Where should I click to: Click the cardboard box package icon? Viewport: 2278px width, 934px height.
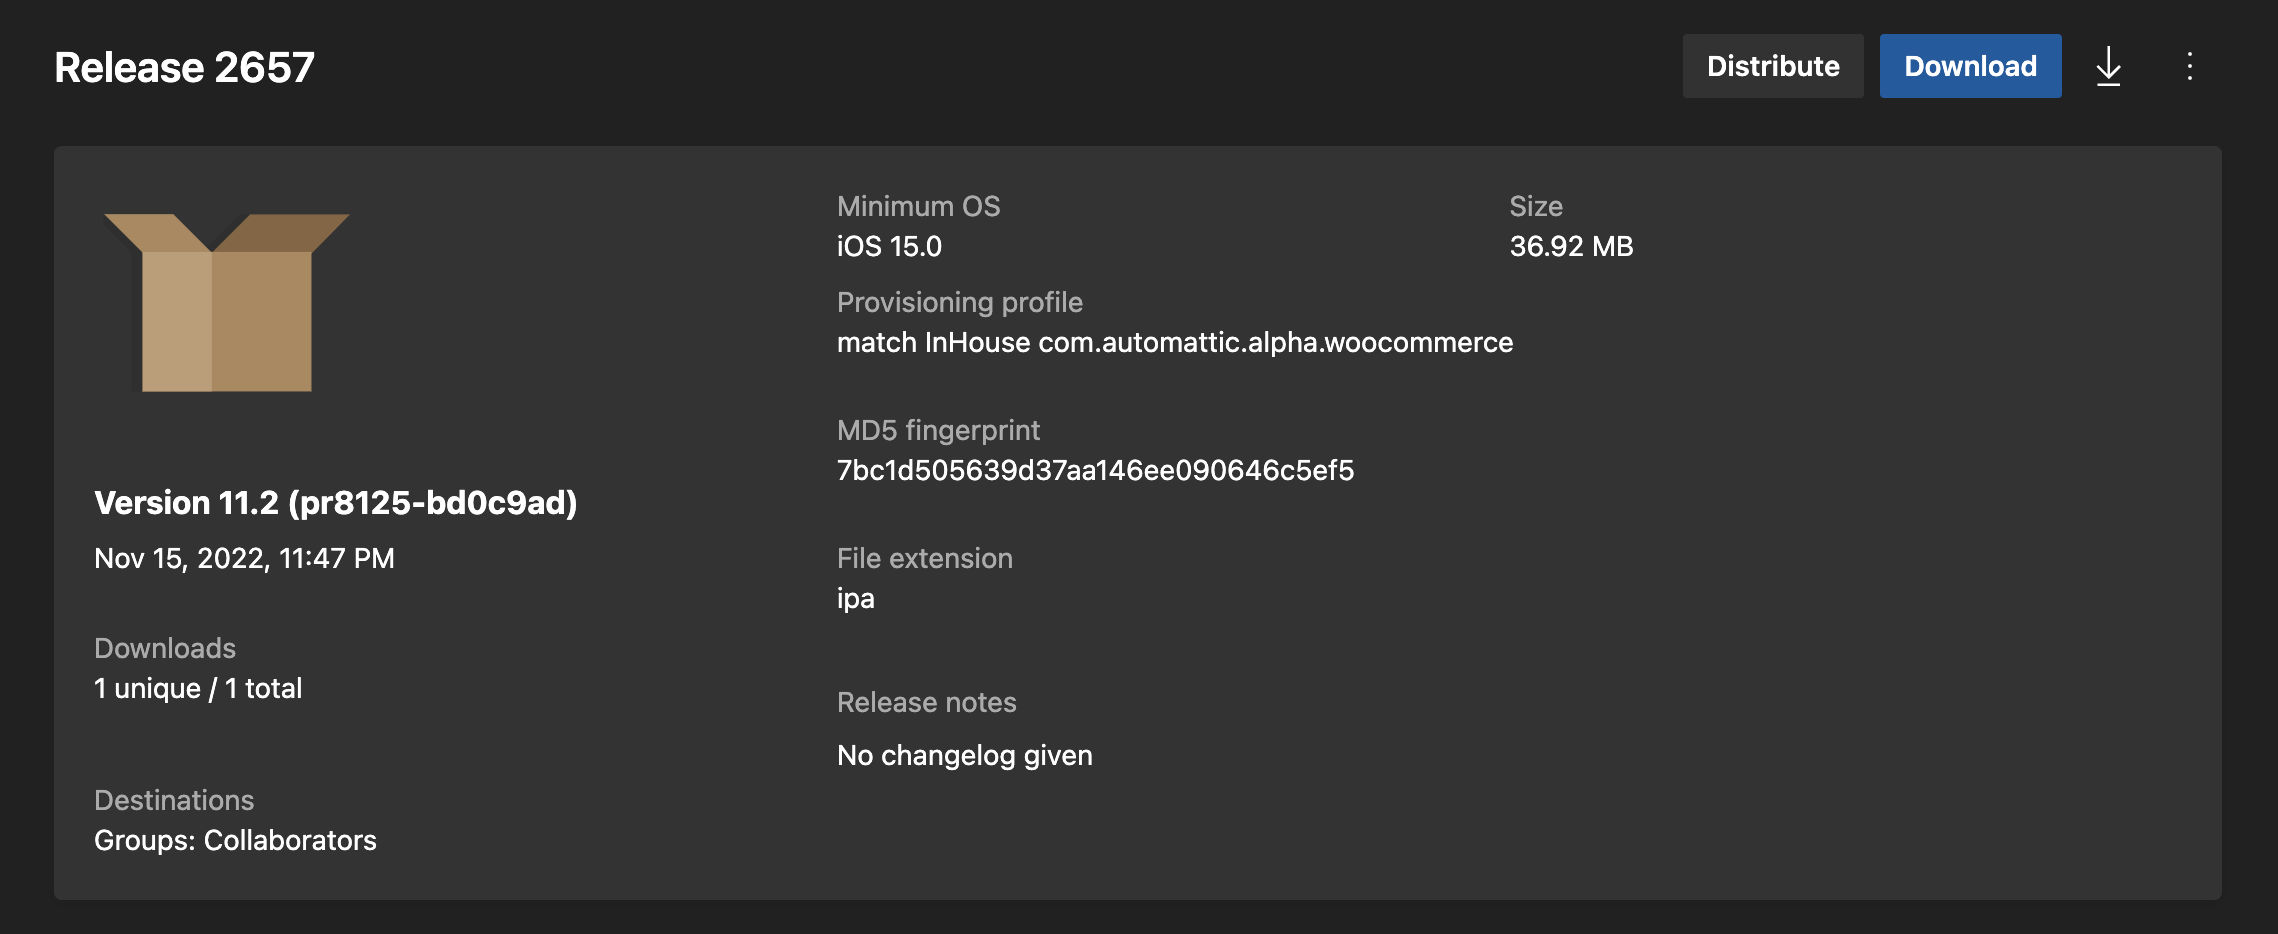[227, 302]
